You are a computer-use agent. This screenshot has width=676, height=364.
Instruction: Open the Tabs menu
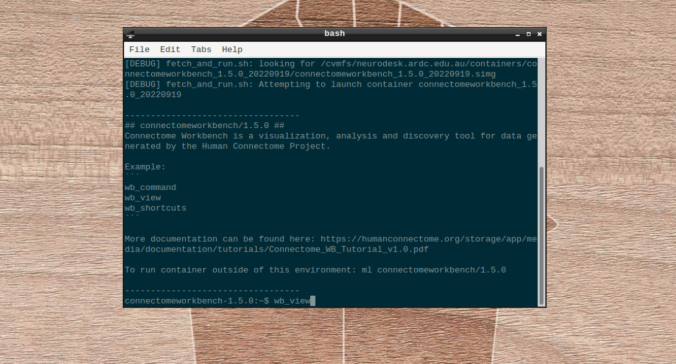click(201, 50)
